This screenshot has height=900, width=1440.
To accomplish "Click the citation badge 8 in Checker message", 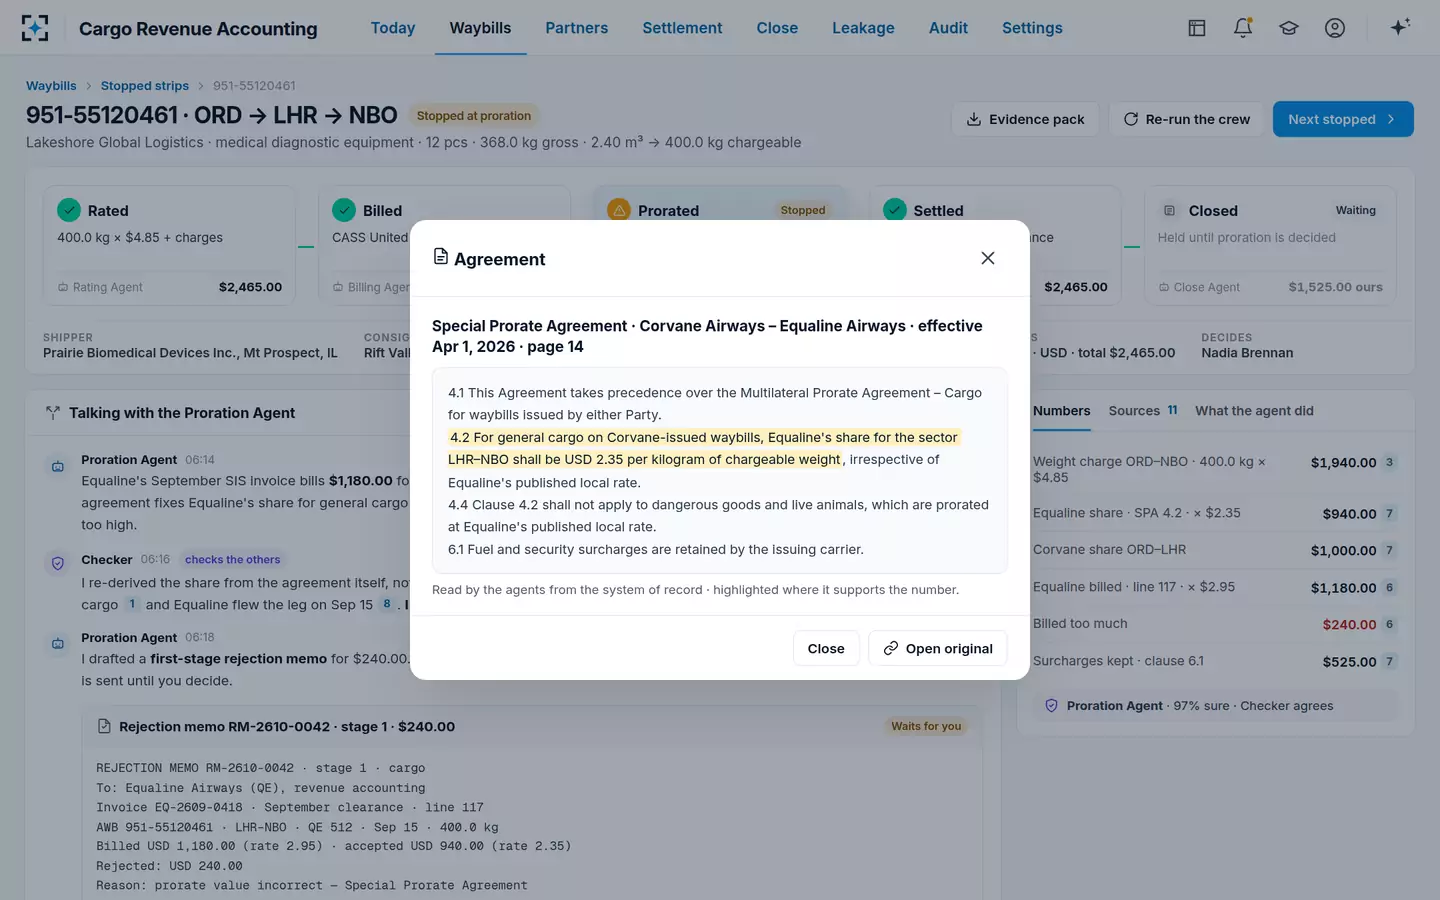I will coord(387,604).
